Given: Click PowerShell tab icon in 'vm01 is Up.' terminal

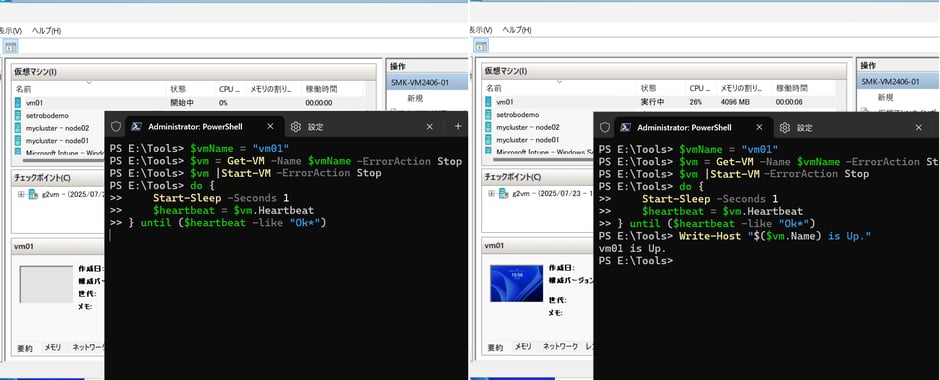Looking at the screenshot, I should 626,127.
